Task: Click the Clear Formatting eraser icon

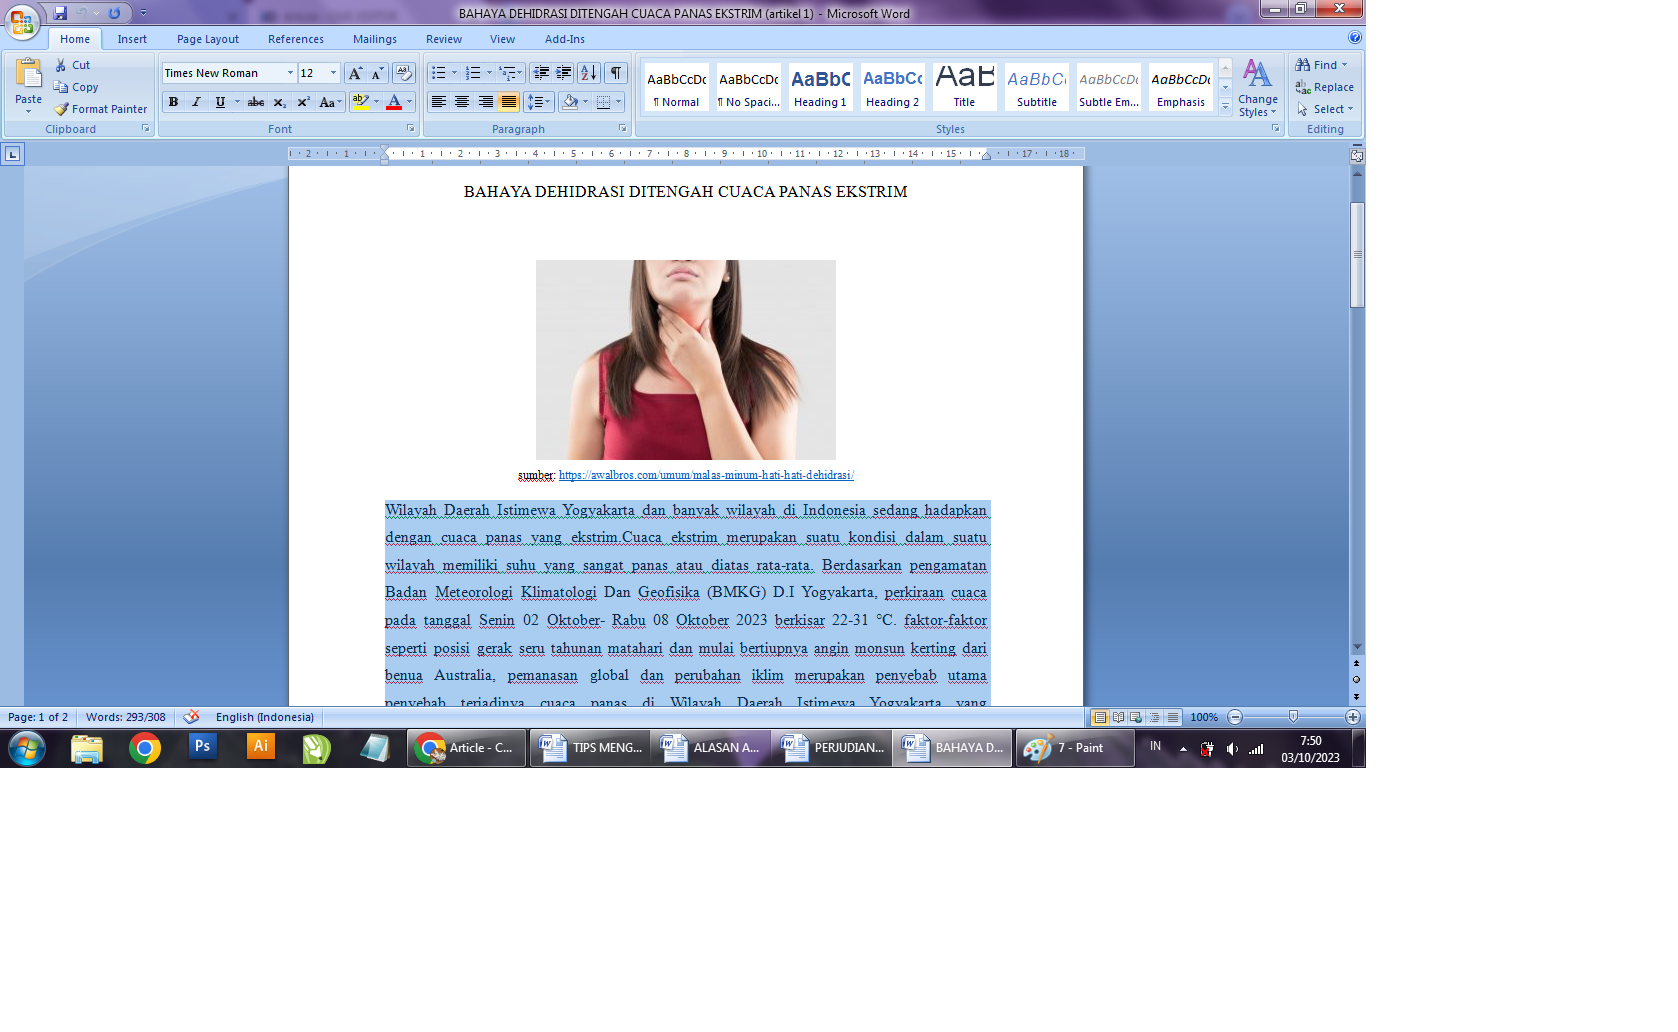Action: 404,73
